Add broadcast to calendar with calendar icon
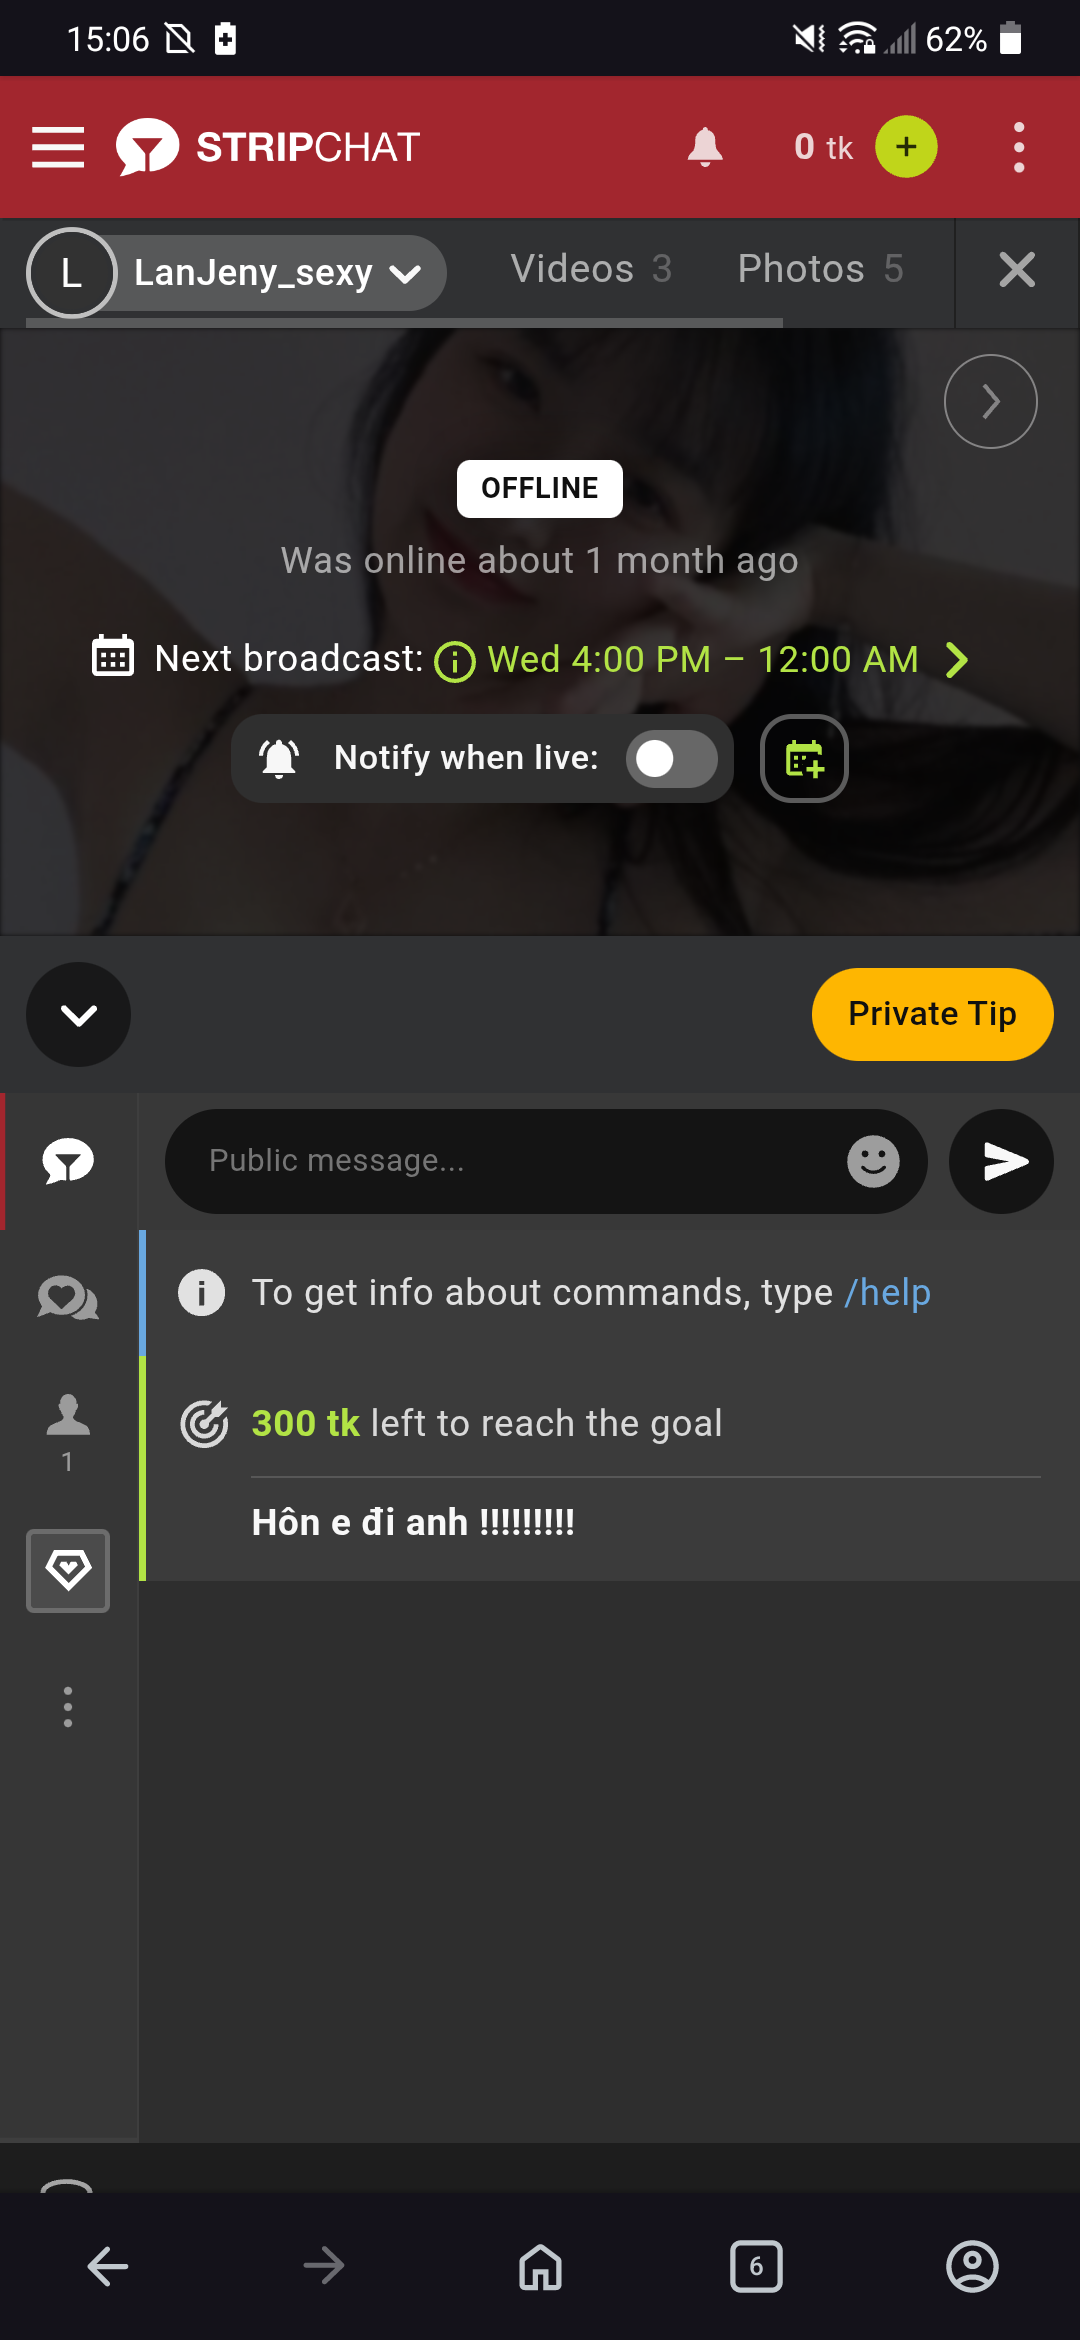 coord(804,759)
